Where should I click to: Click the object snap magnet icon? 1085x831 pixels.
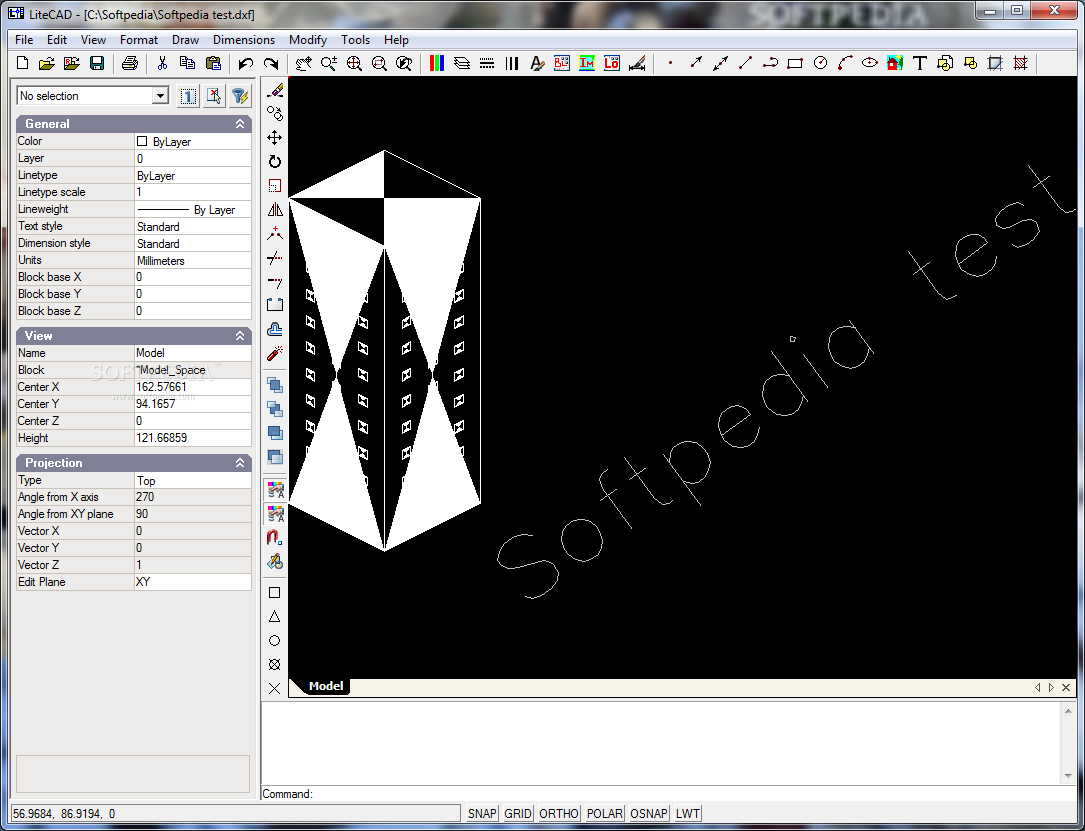pos(275,538)
